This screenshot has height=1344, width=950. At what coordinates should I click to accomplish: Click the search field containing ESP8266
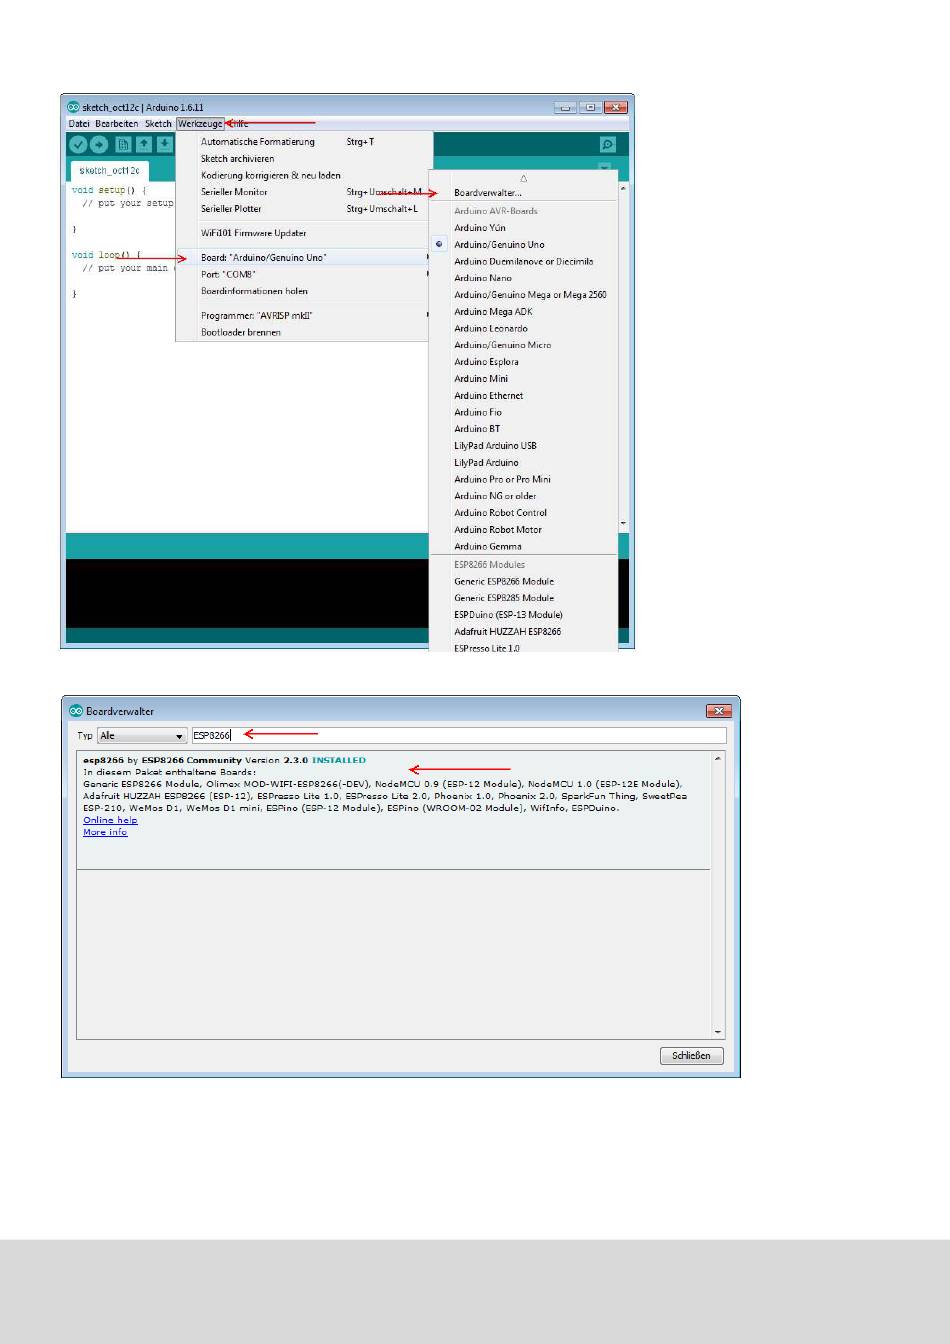pos(458,736)
